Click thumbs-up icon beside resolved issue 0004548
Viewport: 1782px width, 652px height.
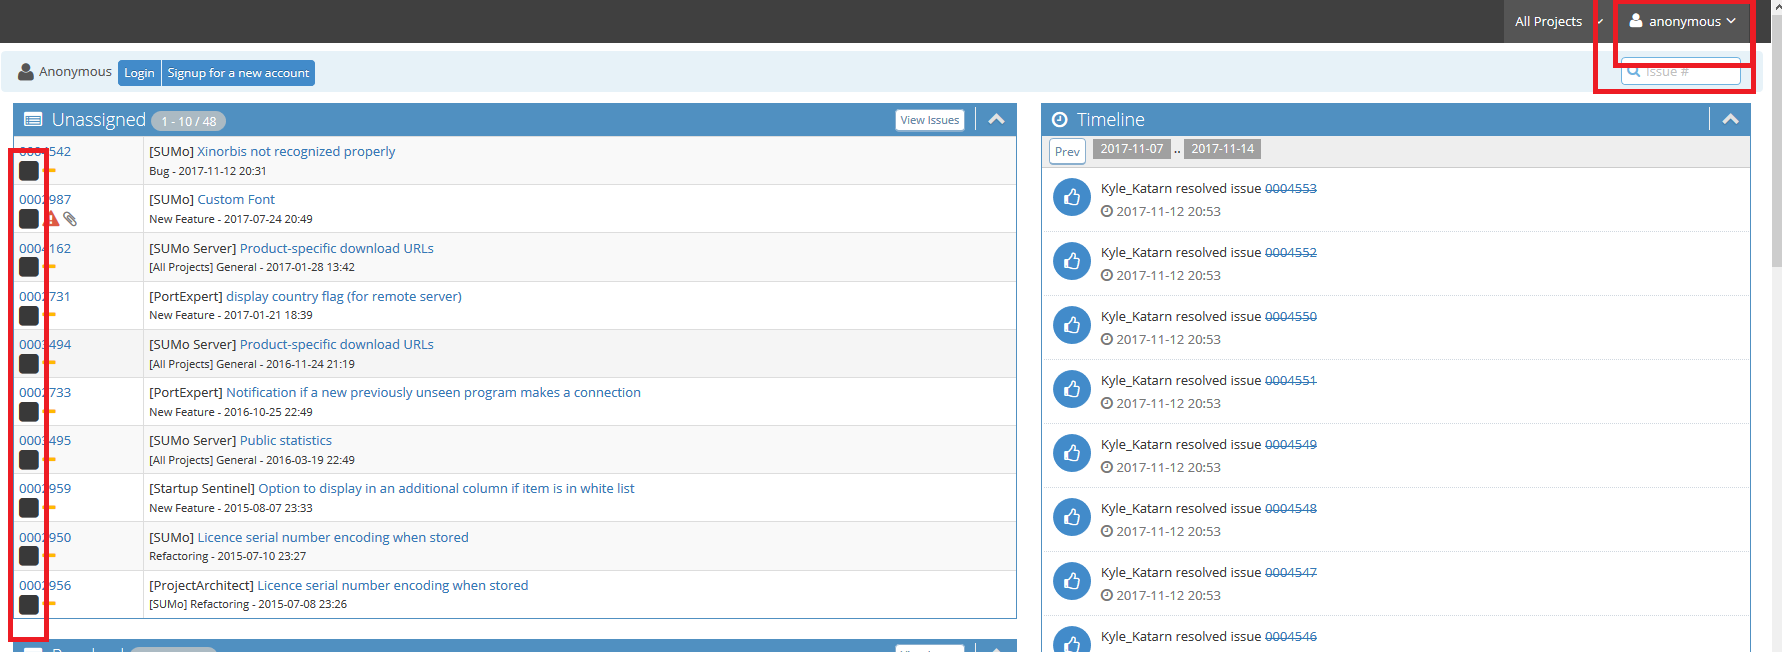(1071, 517)
